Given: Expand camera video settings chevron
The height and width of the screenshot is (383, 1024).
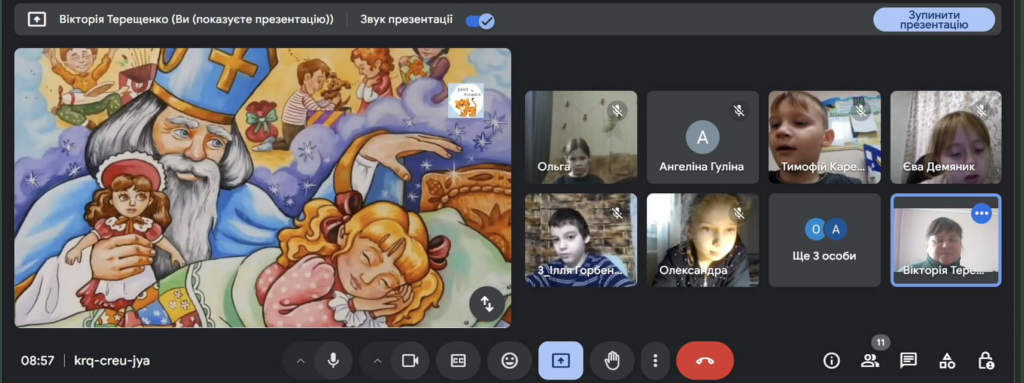Looking at the screenshot, I should [377, 360].
